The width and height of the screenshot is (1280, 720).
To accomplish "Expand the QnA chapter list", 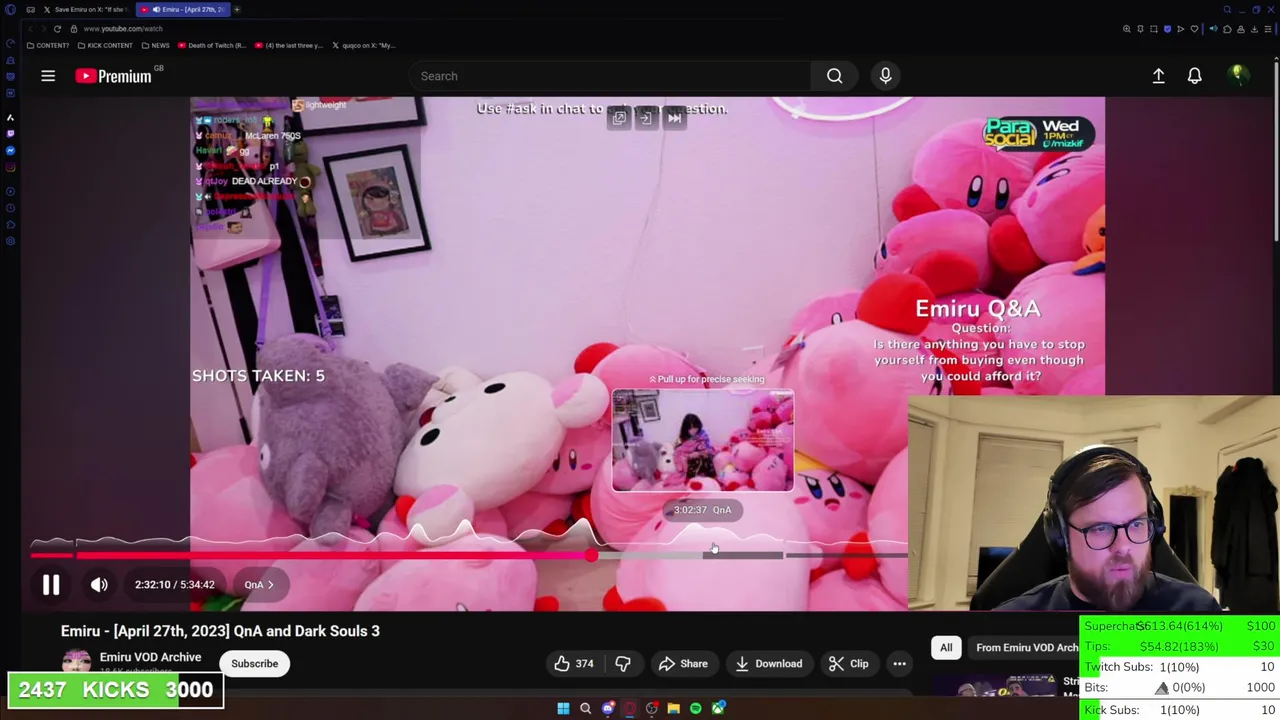I will [259, 585].
